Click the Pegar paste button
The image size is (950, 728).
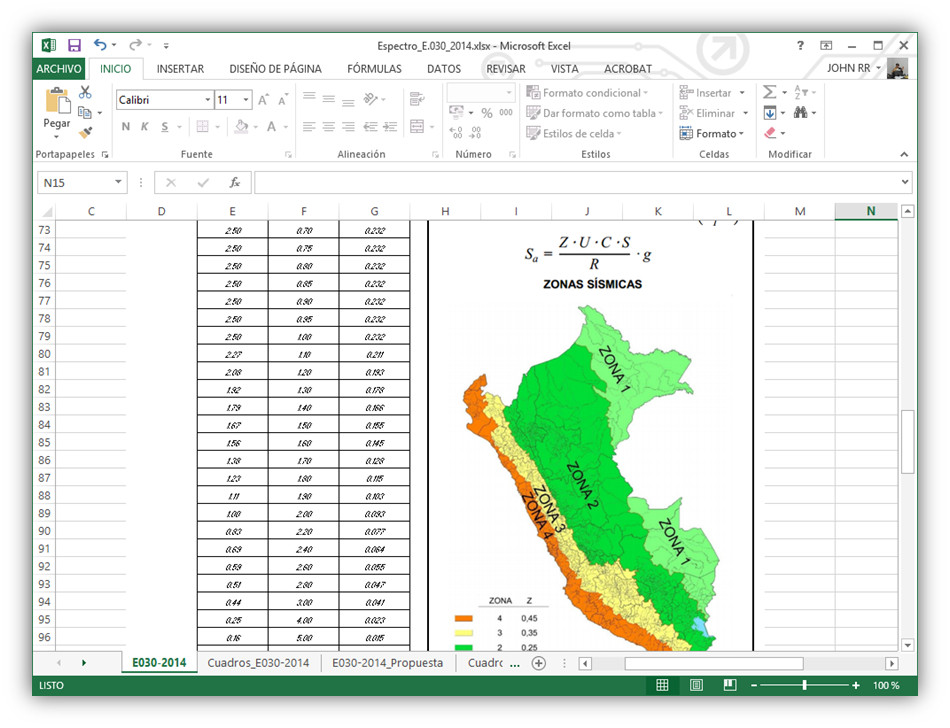(x=57, y=110)
